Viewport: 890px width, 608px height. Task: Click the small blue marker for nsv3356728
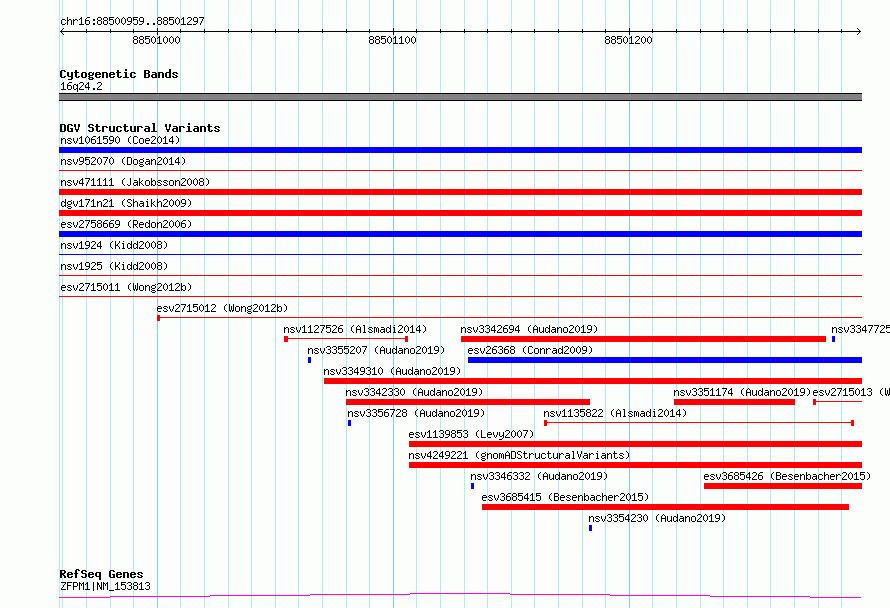350,423
